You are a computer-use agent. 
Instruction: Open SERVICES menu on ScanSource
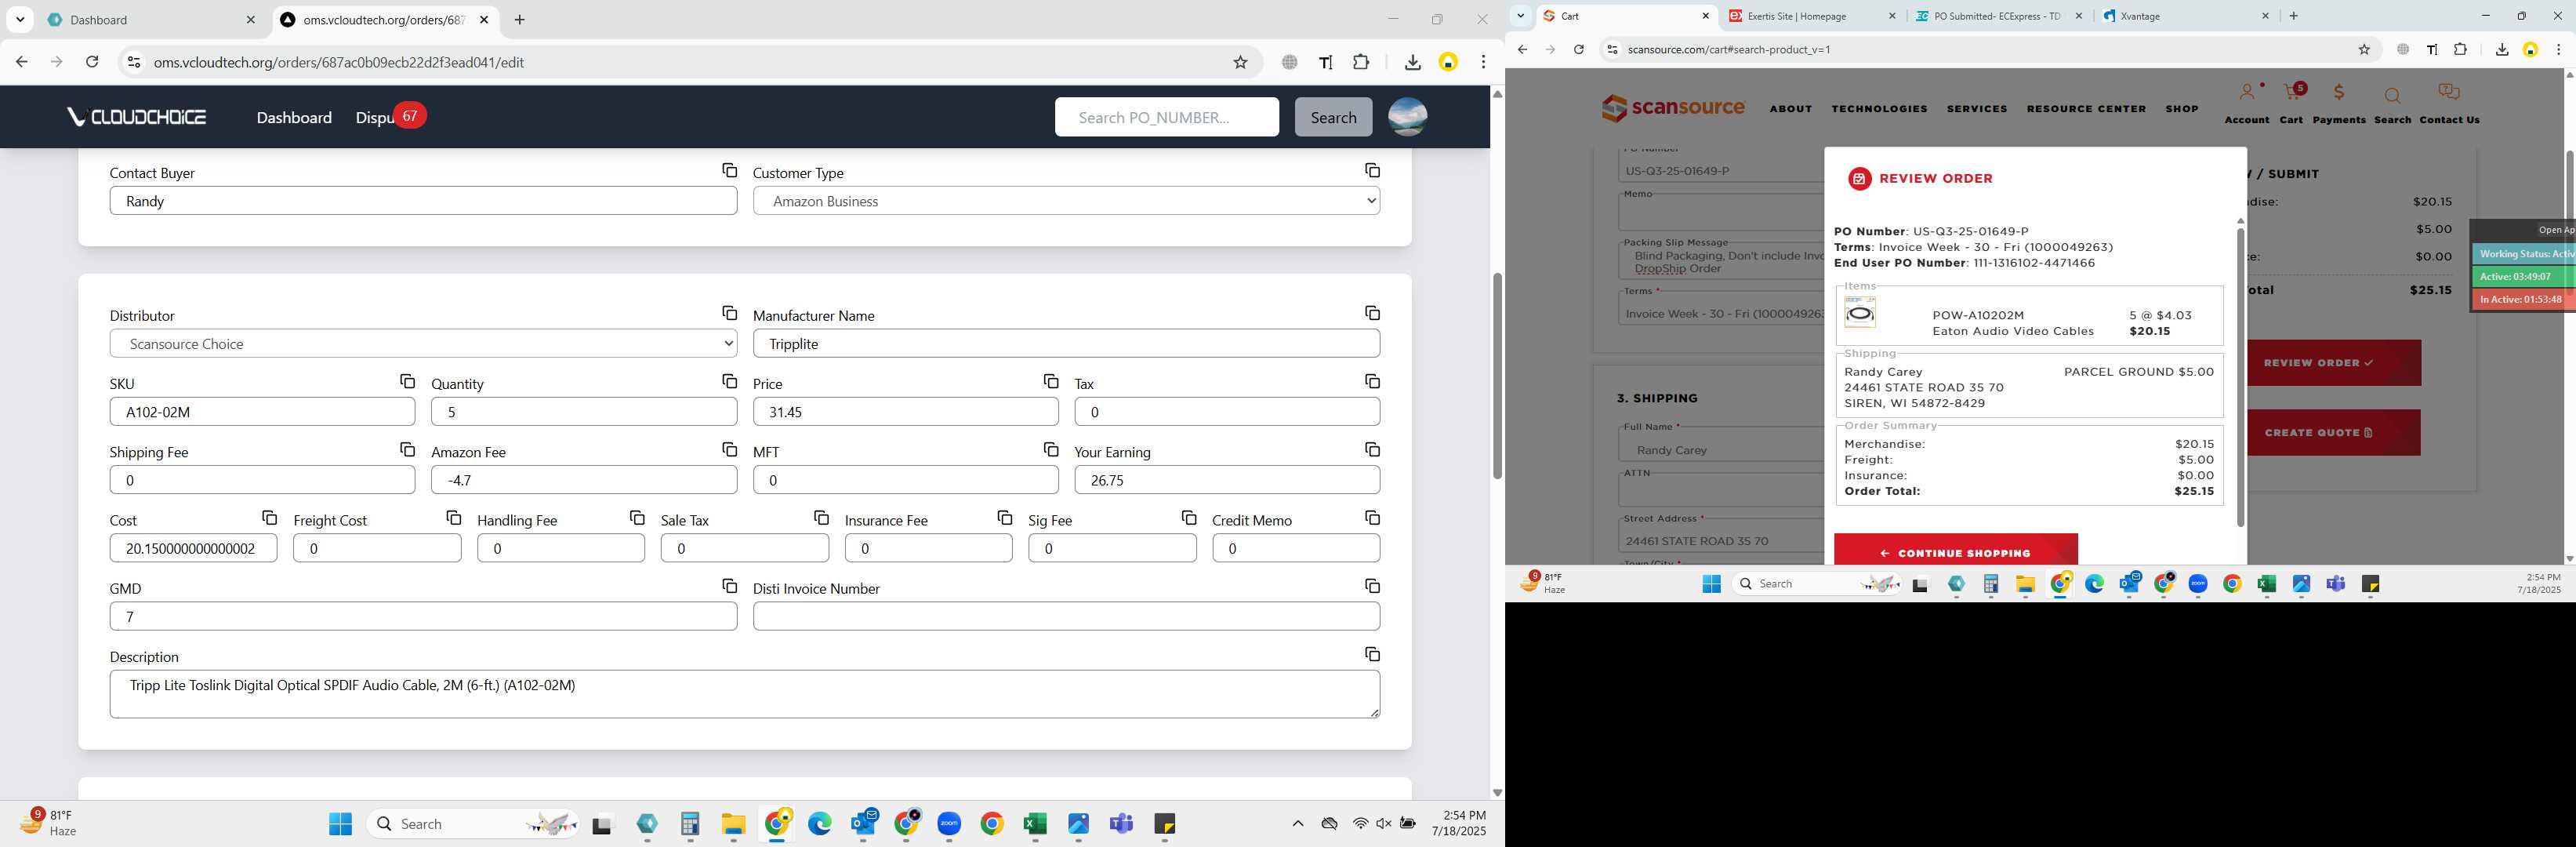[1976, 109]
